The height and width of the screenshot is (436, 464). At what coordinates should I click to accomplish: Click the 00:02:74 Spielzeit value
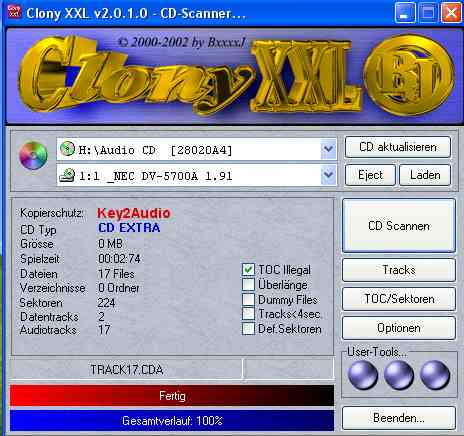[119, 259]
